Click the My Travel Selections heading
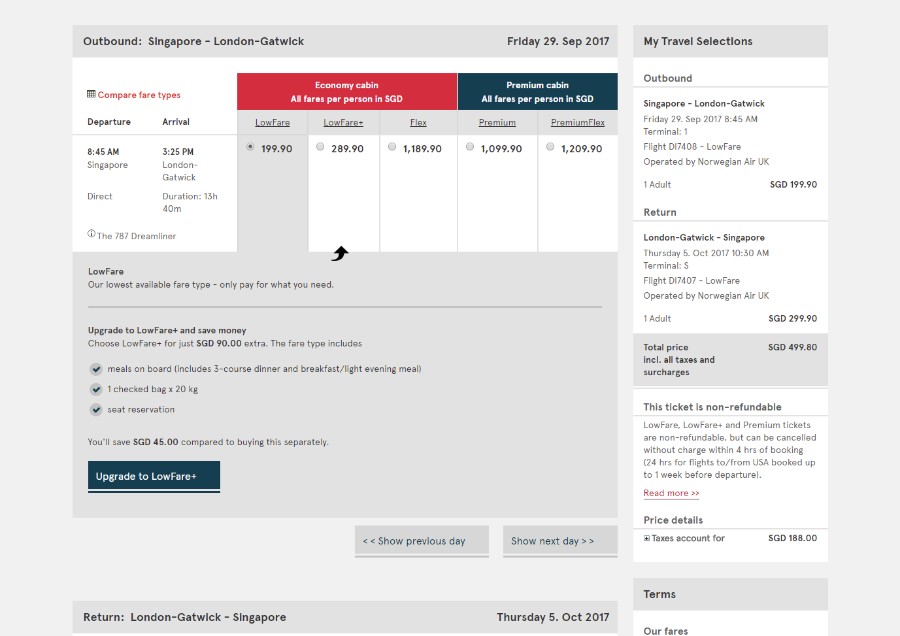 (x=698, y=41)
